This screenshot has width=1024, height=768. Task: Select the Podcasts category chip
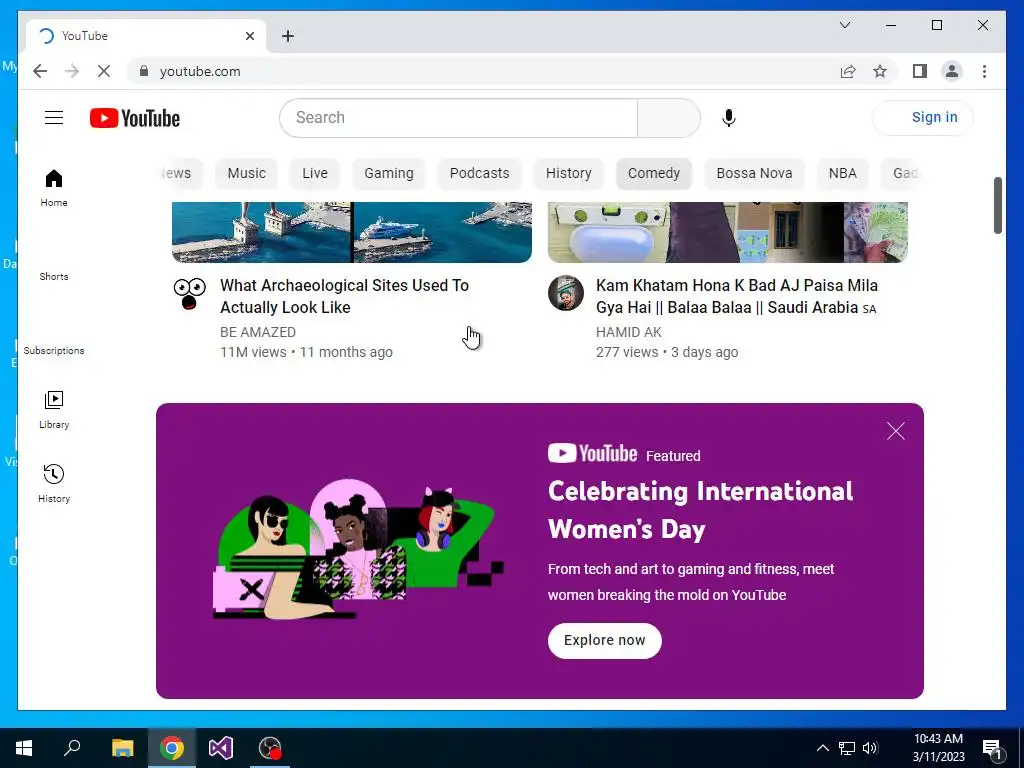(479, 173)
